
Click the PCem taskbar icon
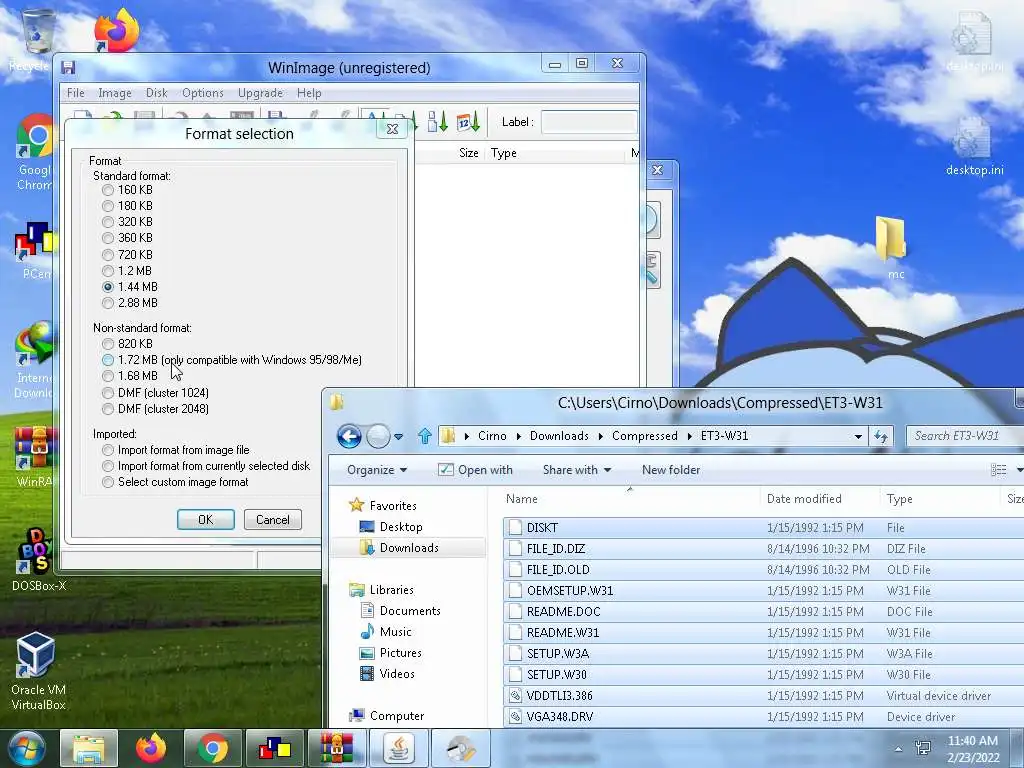(274, 748)
